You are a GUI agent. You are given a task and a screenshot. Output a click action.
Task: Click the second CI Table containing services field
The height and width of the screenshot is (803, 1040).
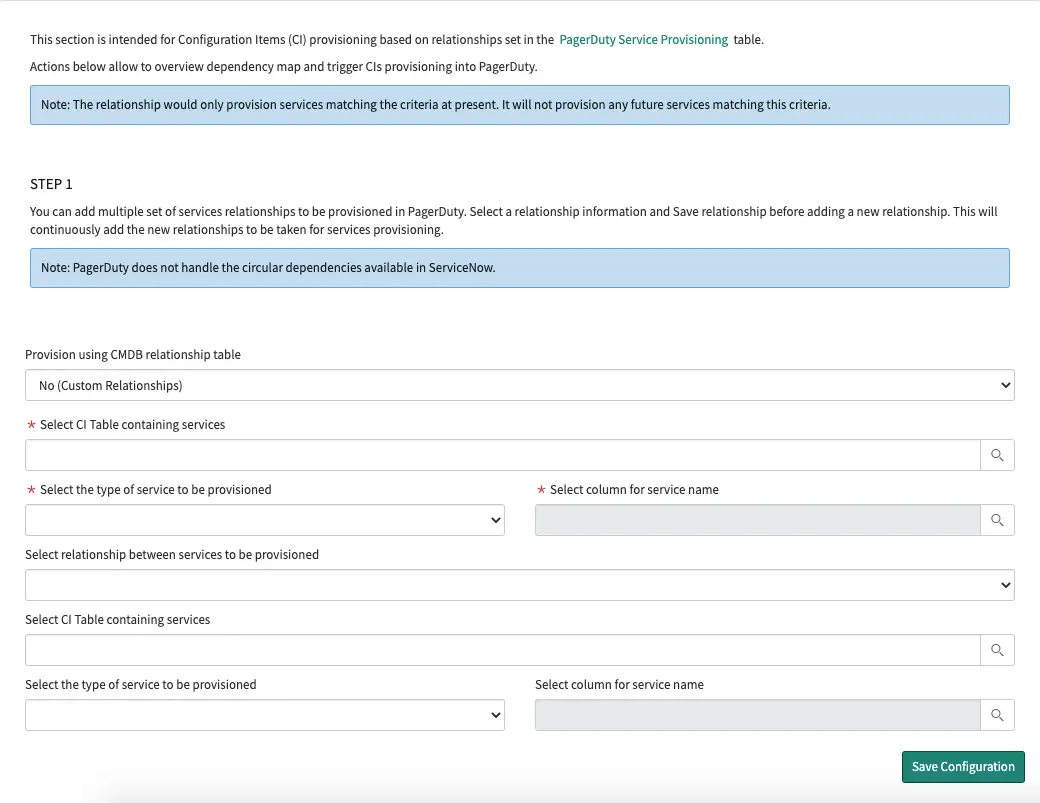pos(503,650)
